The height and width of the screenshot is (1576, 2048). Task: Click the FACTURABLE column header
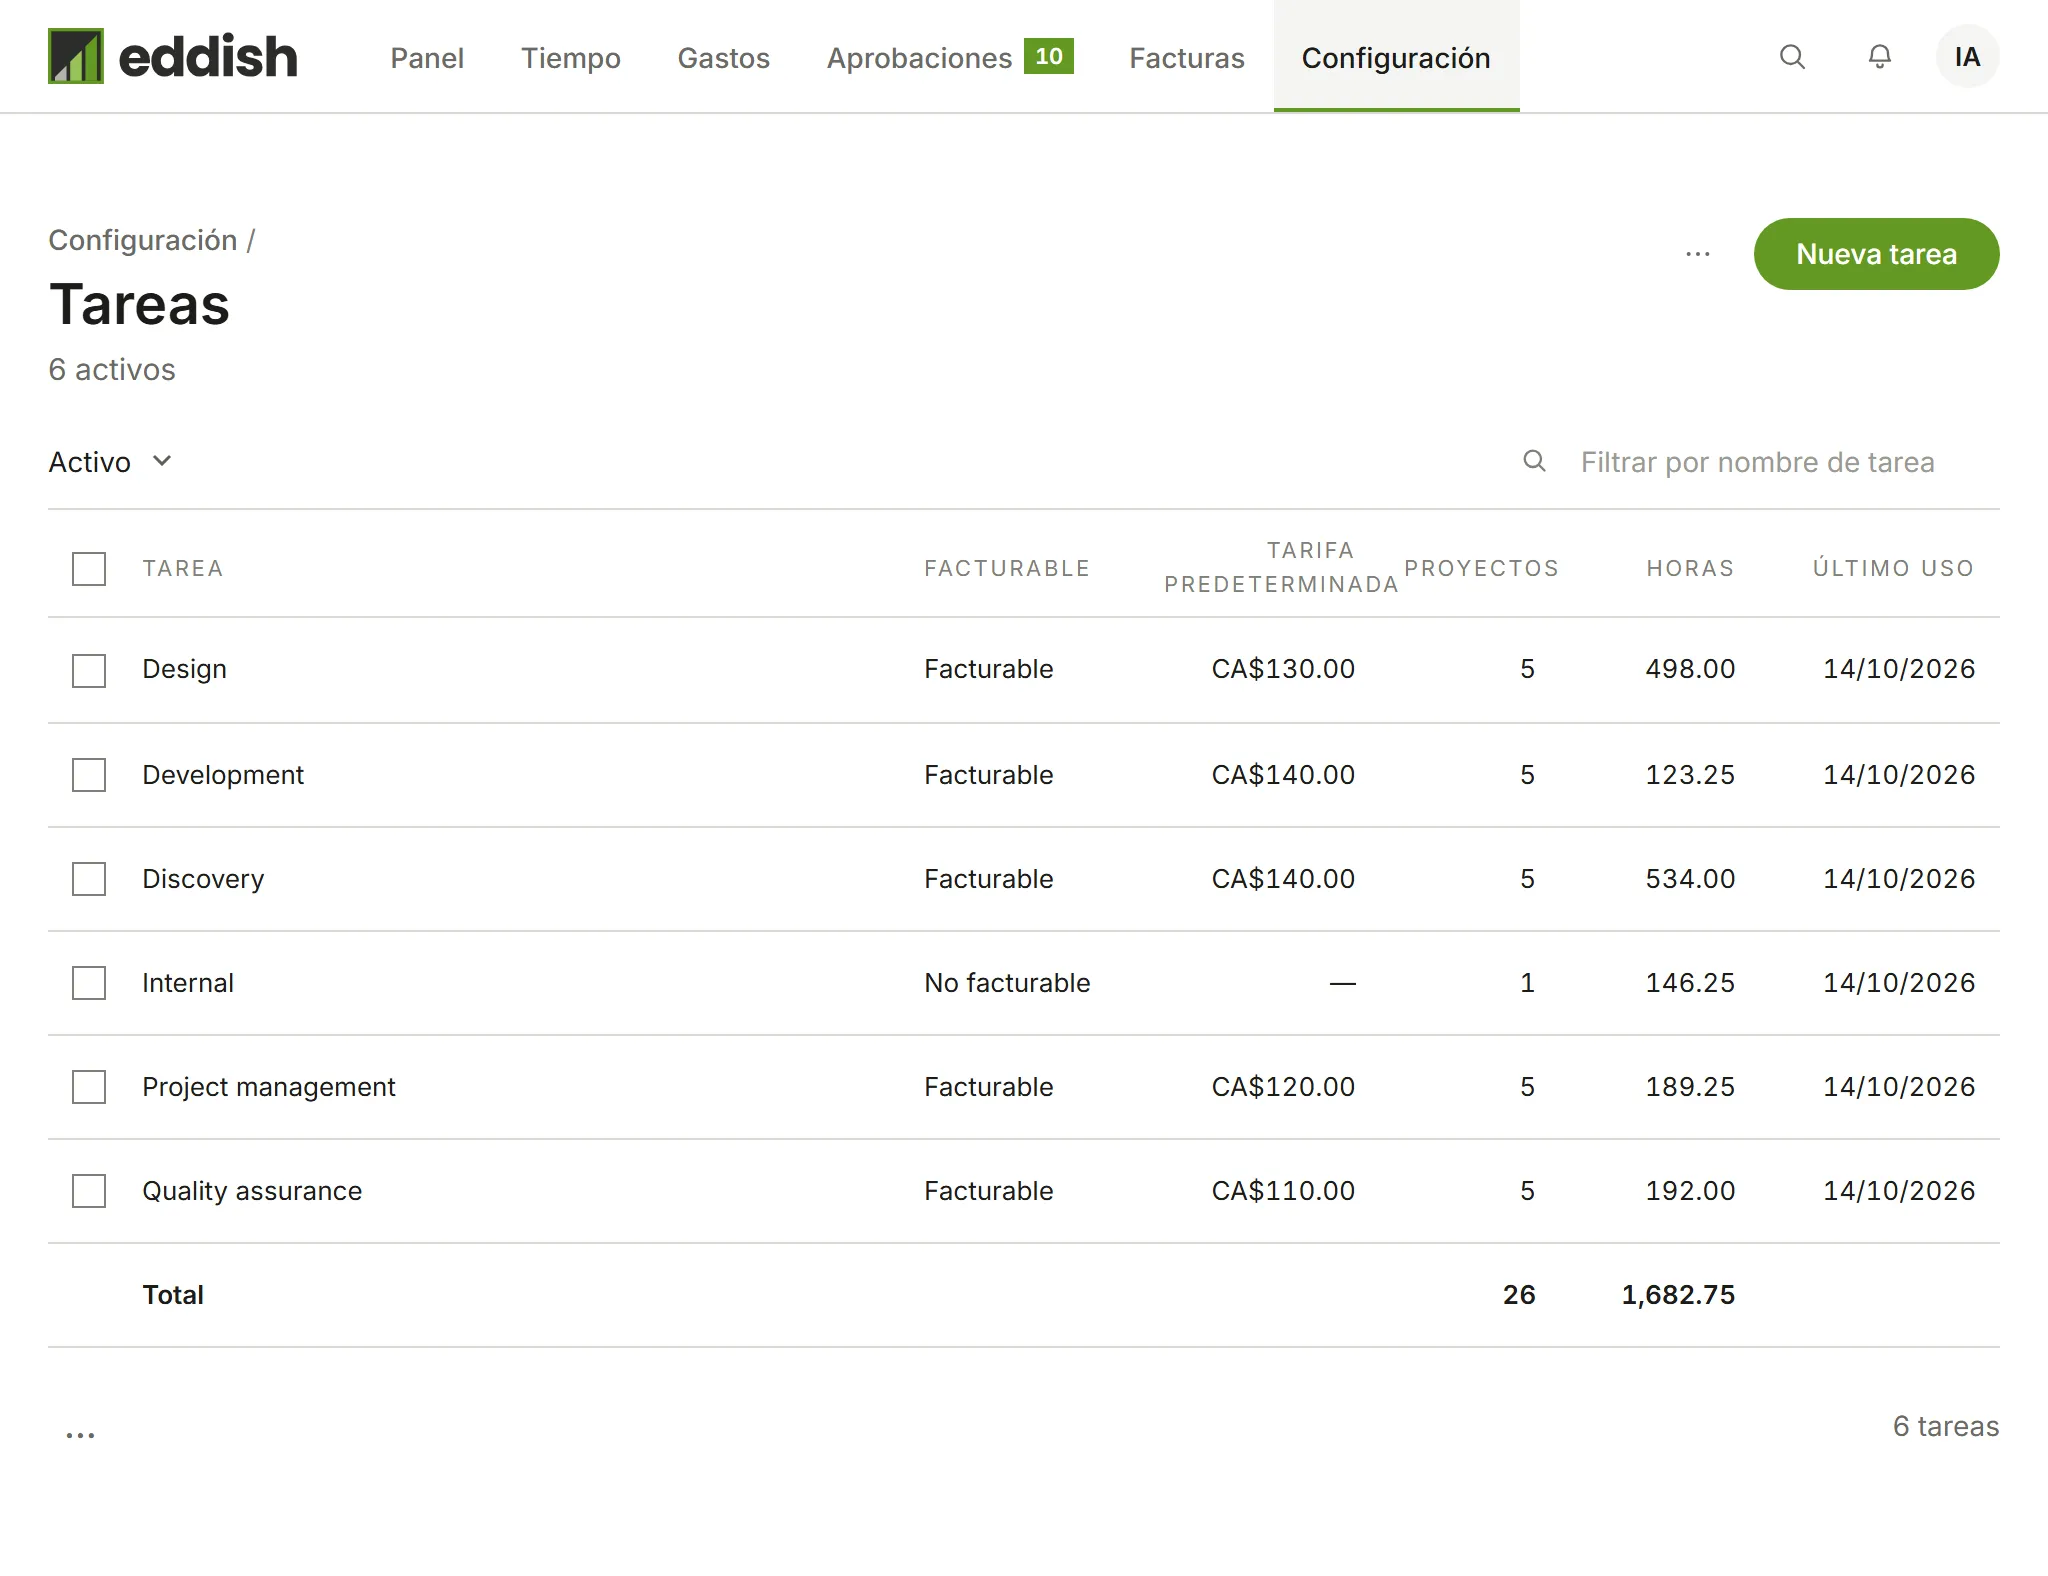[1007, 568]
